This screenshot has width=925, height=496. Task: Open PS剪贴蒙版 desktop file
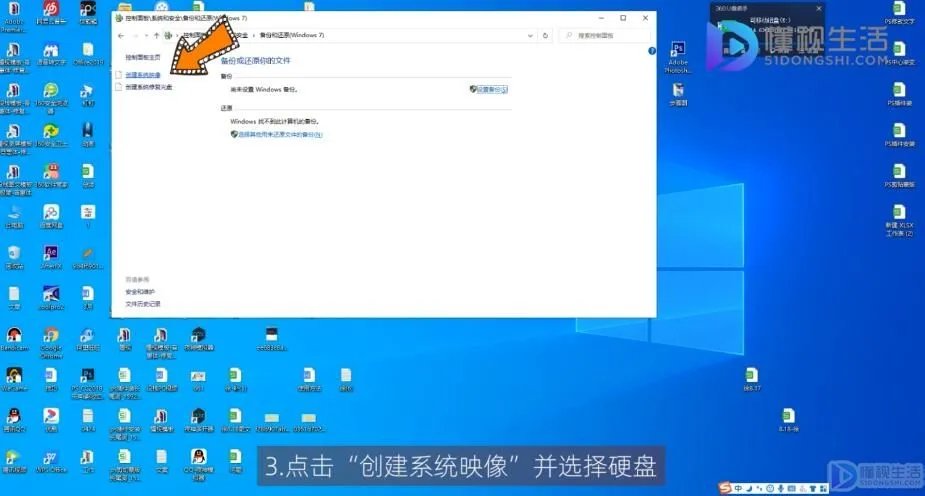pyautogui.click(x=899, y=175)
